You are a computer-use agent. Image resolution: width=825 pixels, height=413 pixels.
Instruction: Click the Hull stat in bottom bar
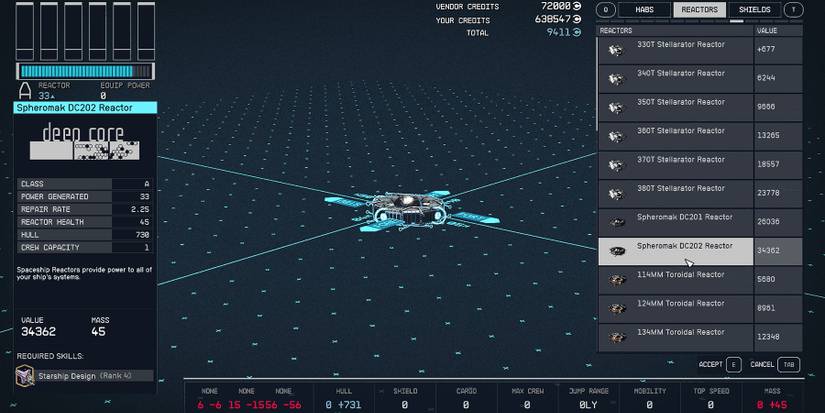tap(344, 398)
